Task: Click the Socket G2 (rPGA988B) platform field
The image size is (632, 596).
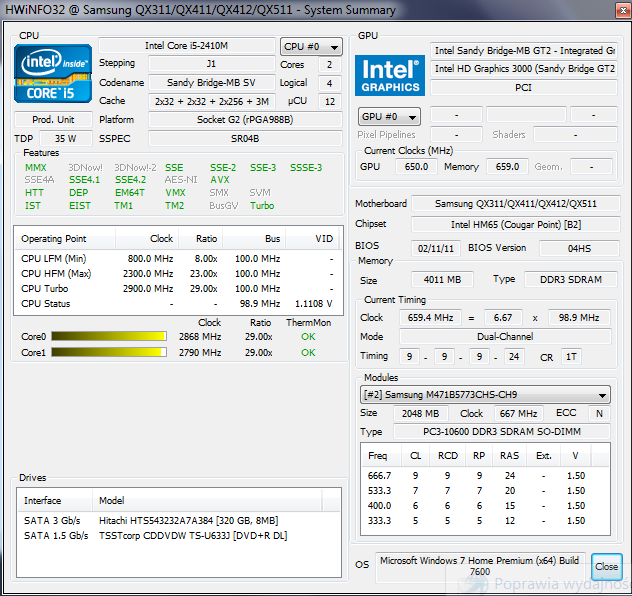Action: (245, 120)
